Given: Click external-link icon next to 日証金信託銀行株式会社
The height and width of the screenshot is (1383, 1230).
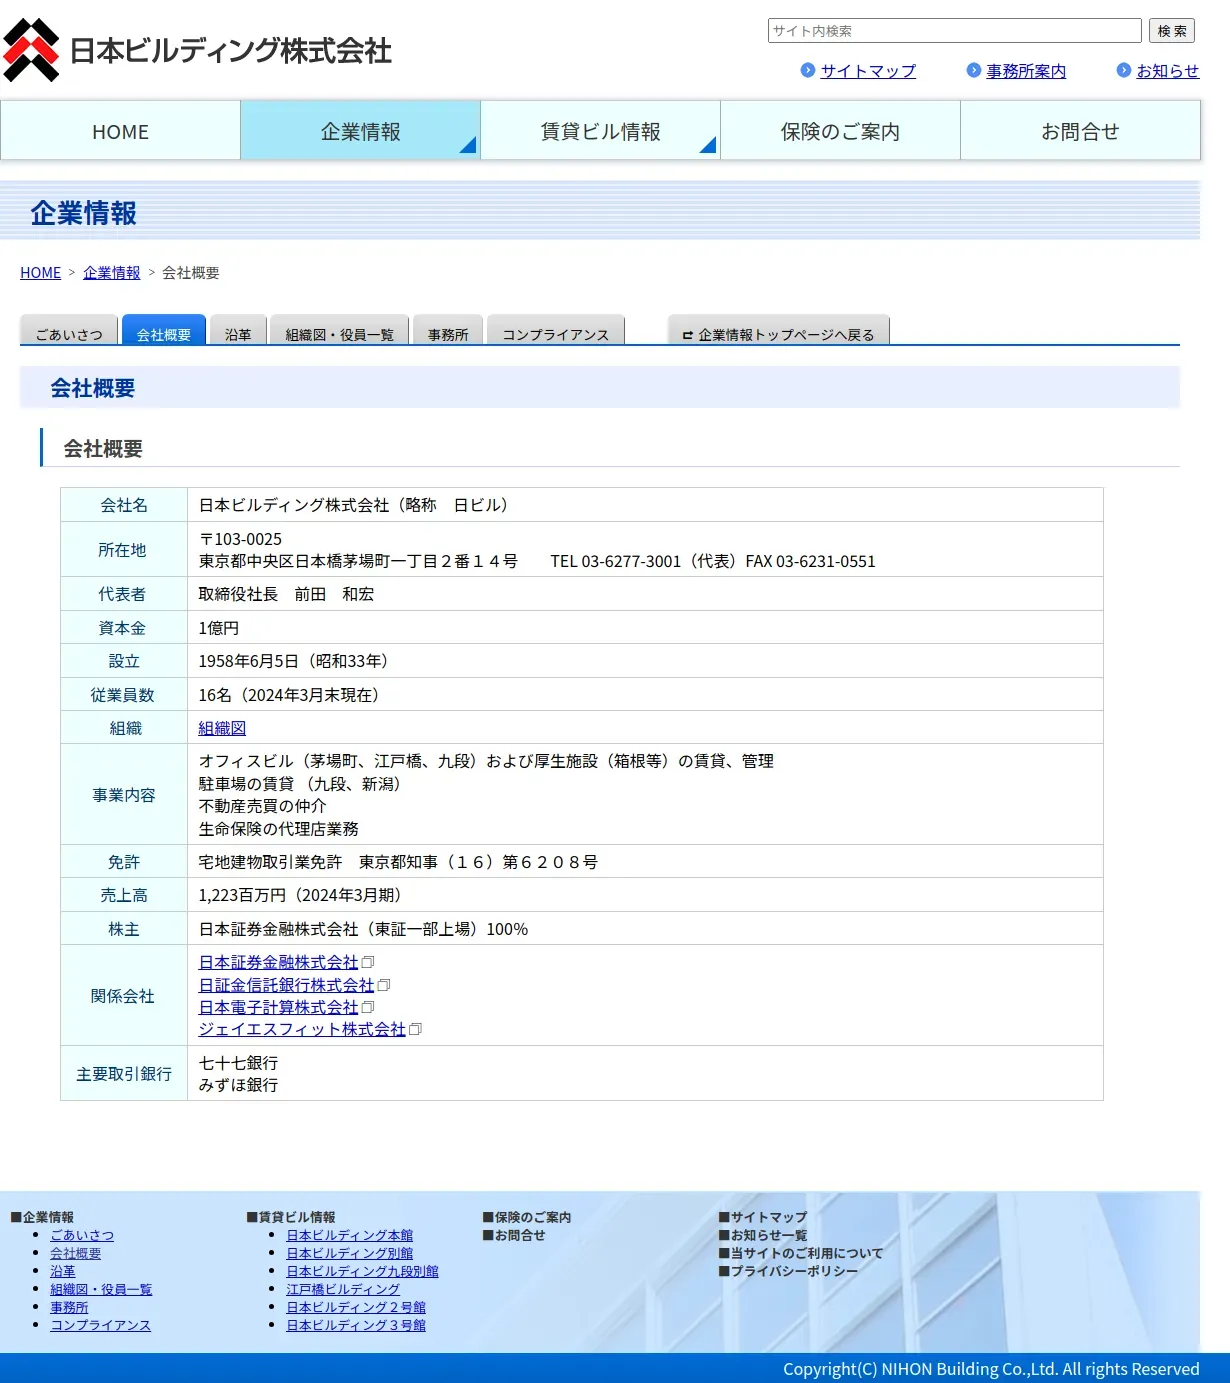Looking at the screenshot, I should click(x=383, y=985).
